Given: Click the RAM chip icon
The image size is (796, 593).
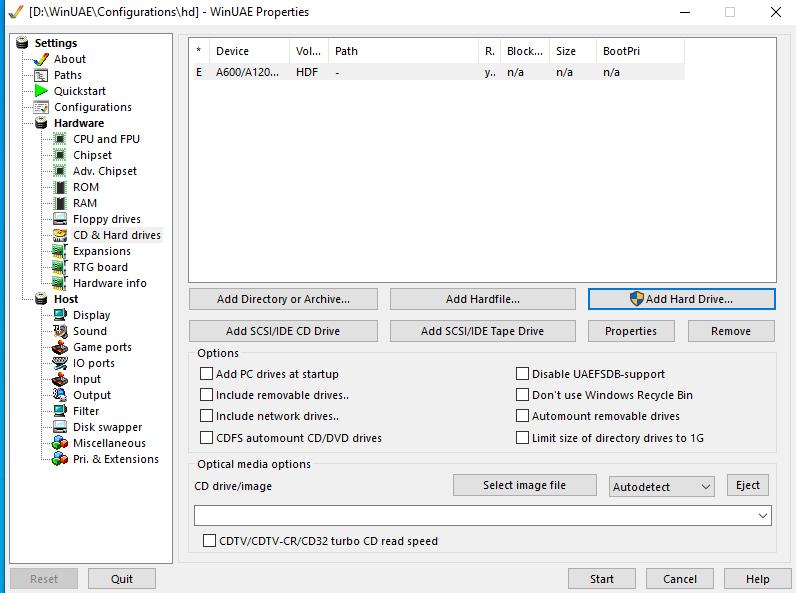Looking at the screenshot, I should pos(60,203).
